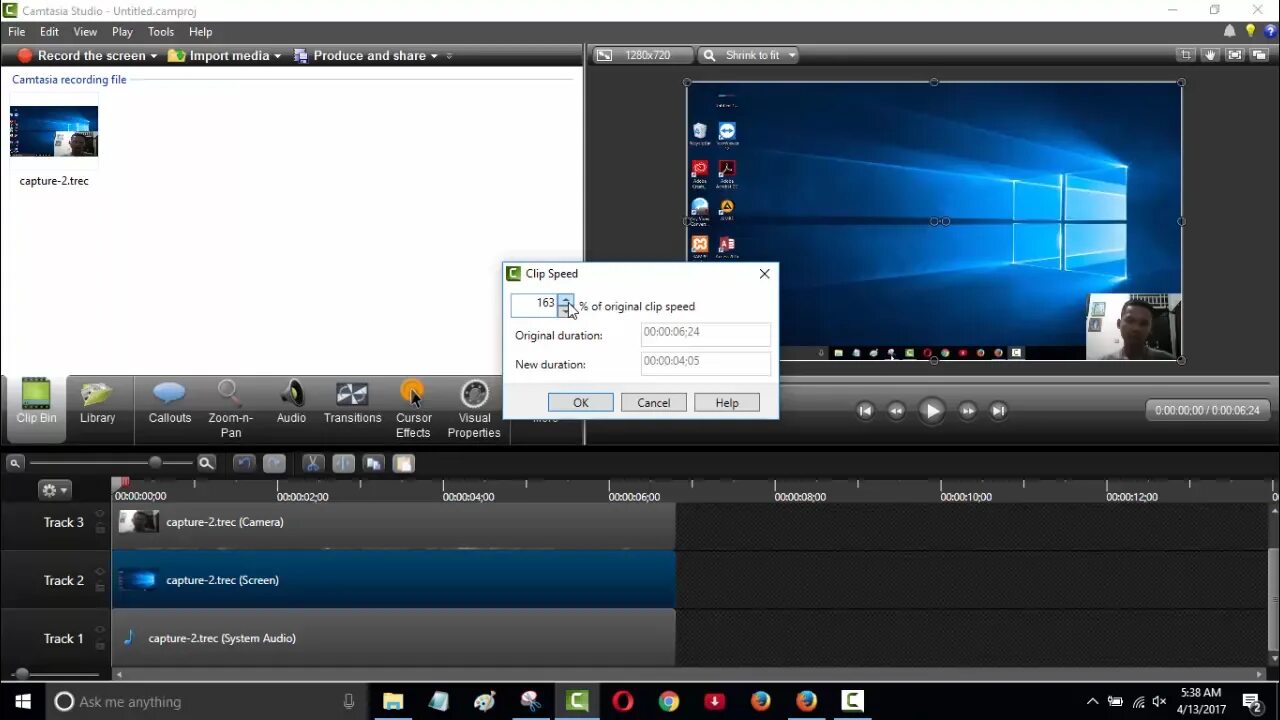Image resolution: width=1280 pixels, height=720 pixels.
Task: Open the Produce and share dropdown
Action: point(370,55)
